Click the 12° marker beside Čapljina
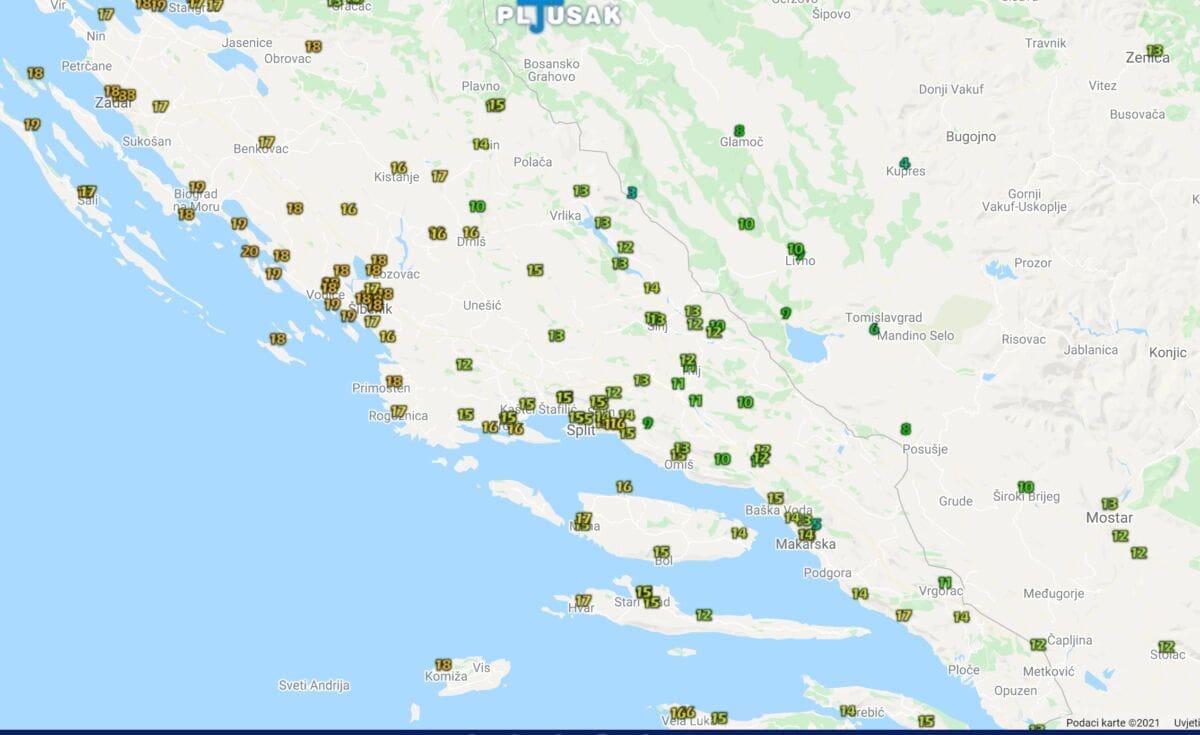Viewport: 1200px width, 735px height. click(1037, 645)
